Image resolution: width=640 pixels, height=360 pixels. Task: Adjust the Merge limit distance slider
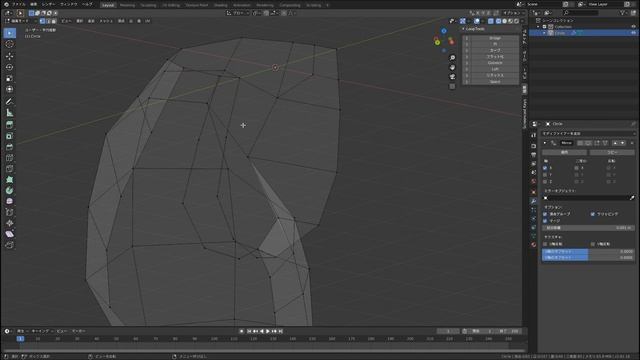pyautogui.click(x=588, y=228)
